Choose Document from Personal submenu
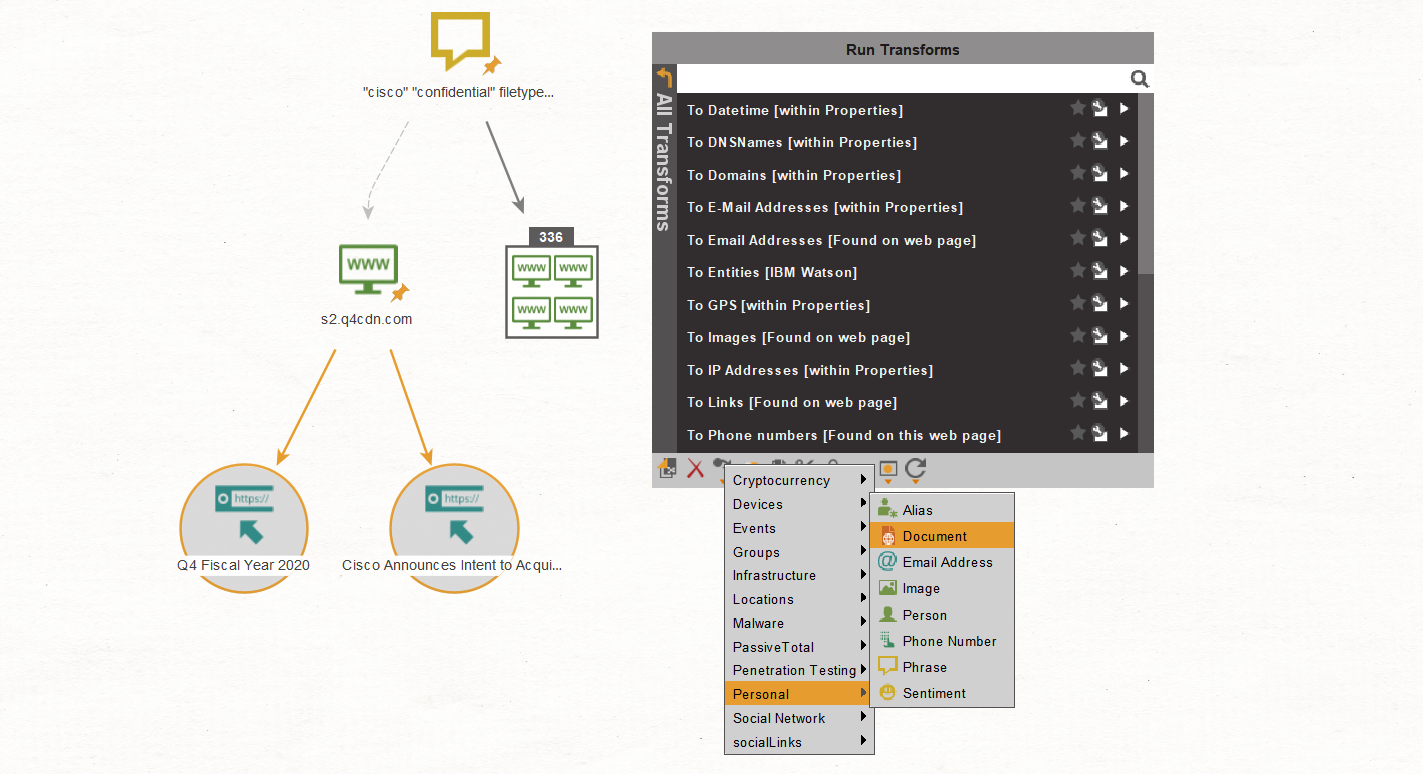1423x774 pixels. coord(942,536)
